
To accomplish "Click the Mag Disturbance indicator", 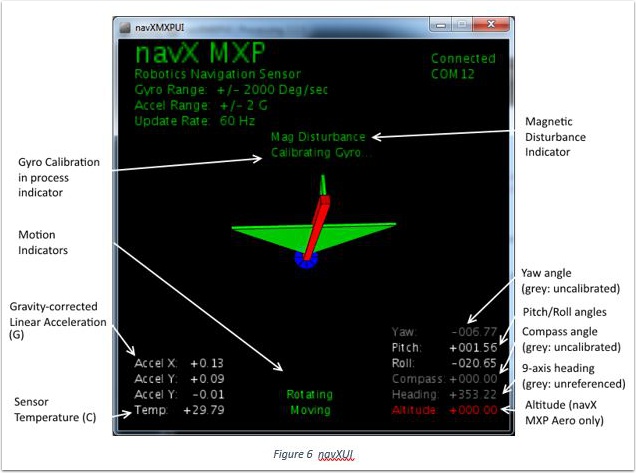I will [x=318, y=137].
